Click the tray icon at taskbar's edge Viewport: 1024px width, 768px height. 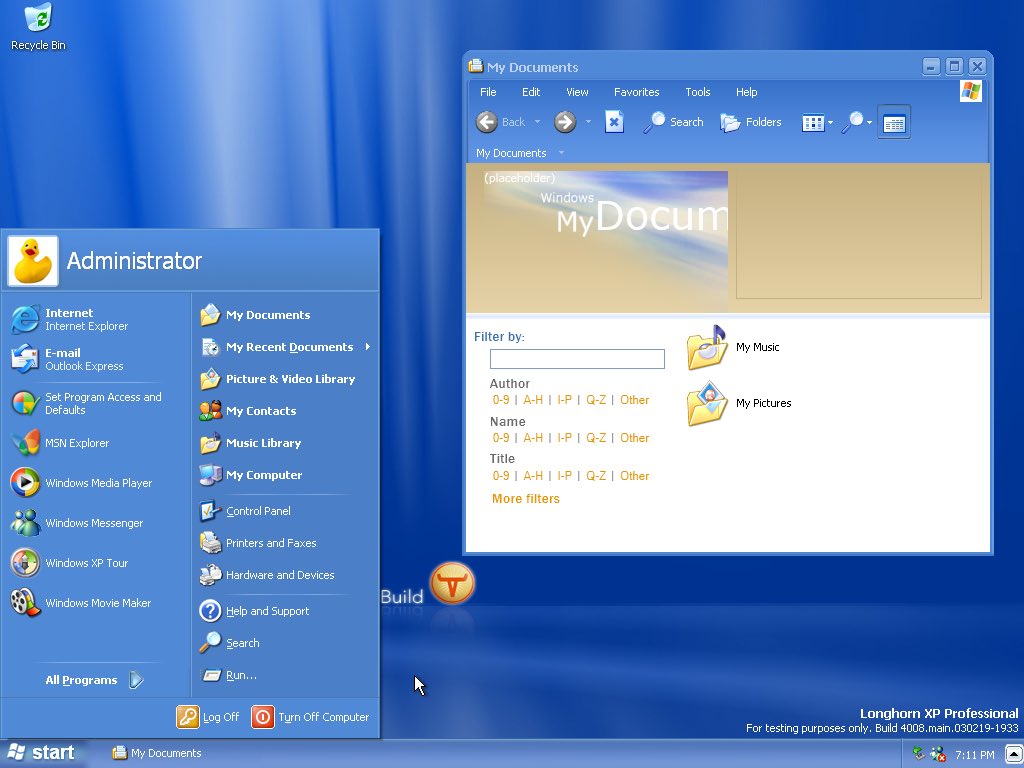click(1014, 754)
